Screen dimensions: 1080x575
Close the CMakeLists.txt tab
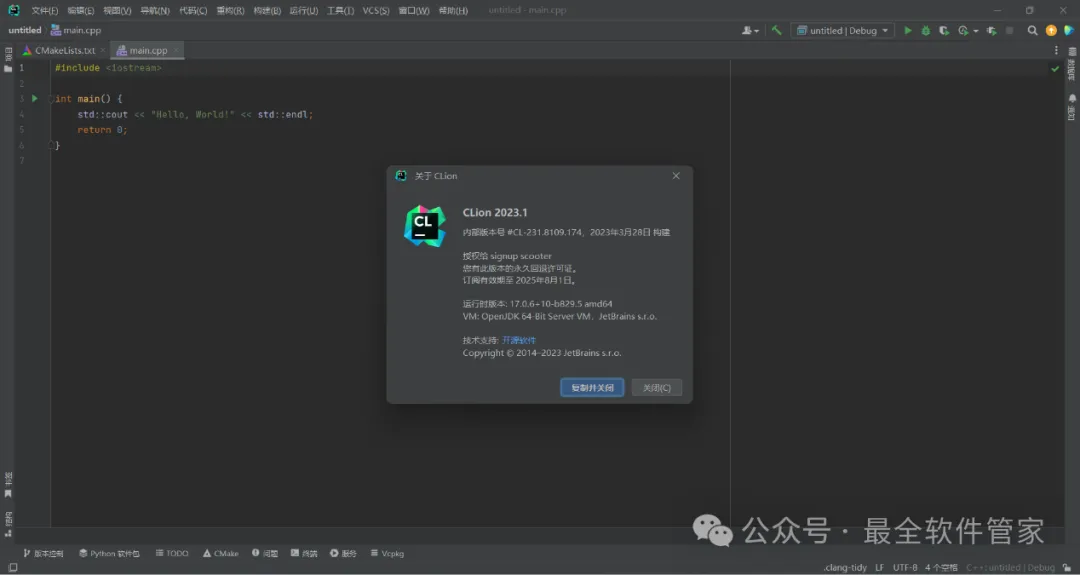point(103,50)
